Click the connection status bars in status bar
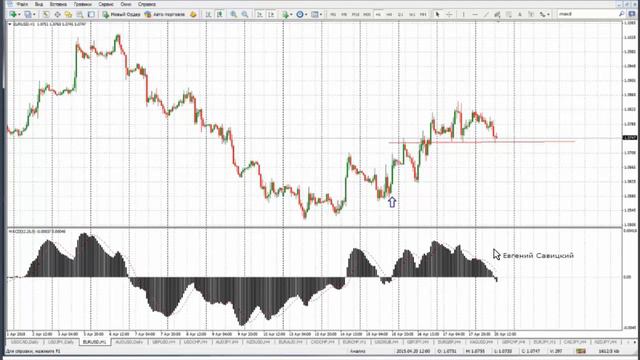The image size is (640, 360). coord(580,351)
